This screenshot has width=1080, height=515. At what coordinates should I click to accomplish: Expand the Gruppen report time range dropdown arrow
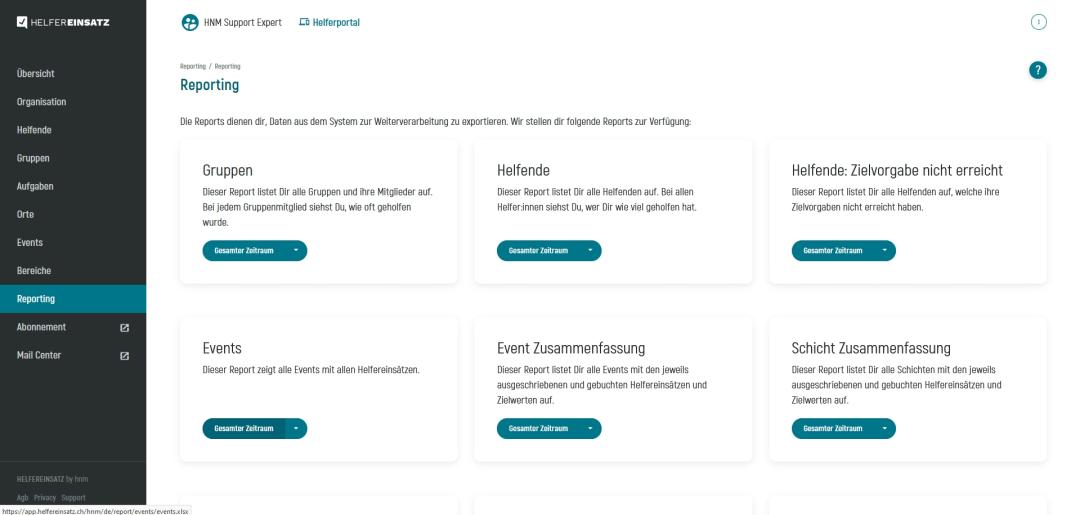point(296,251)
